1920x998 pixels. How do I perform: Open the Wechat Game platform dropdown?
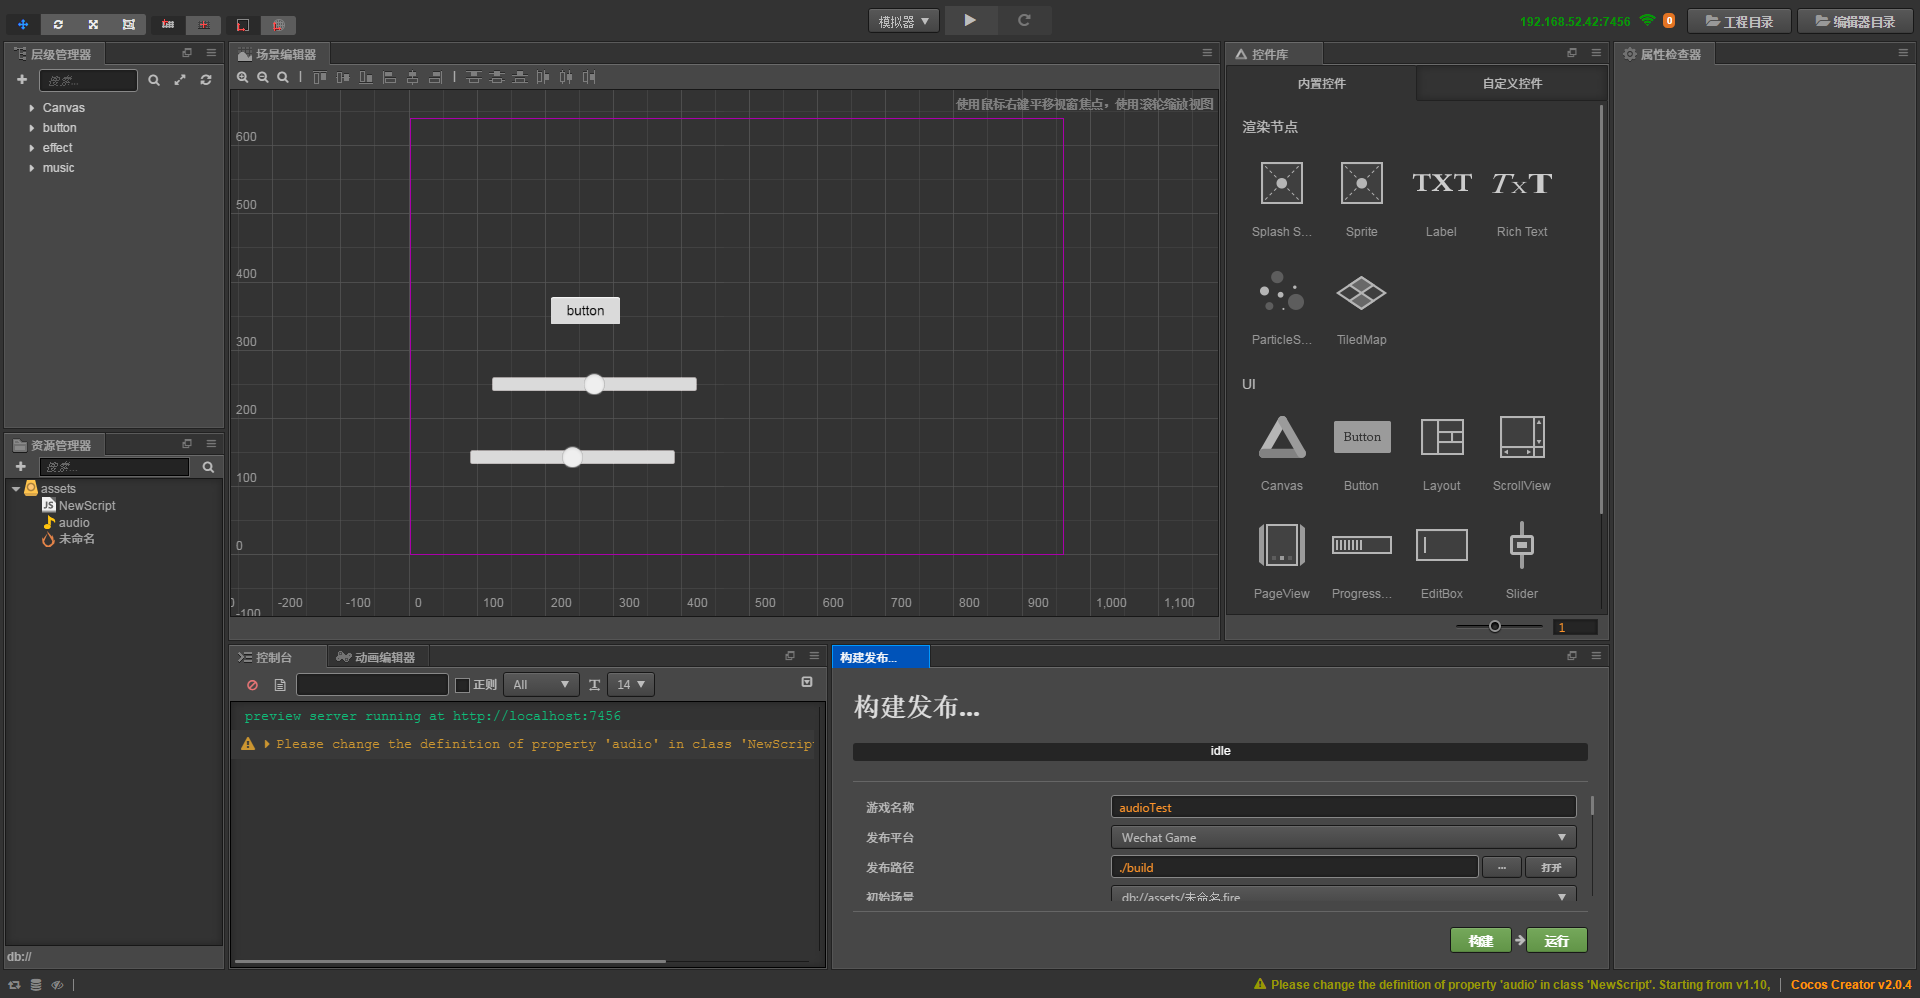point(1343,838)
